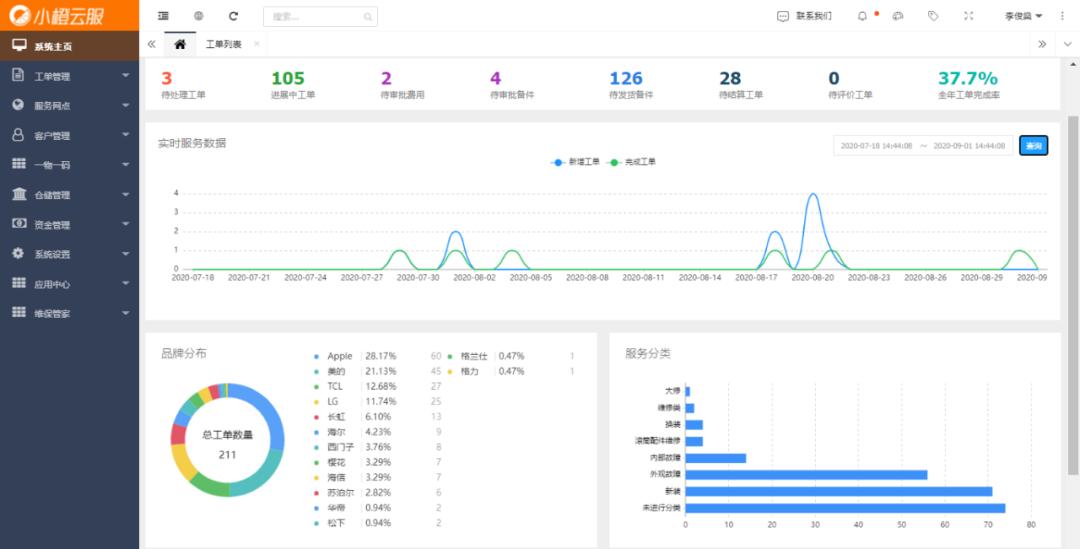Expand 客户管理 submenu arrow
1080x549 pixels.
[125, 135]
